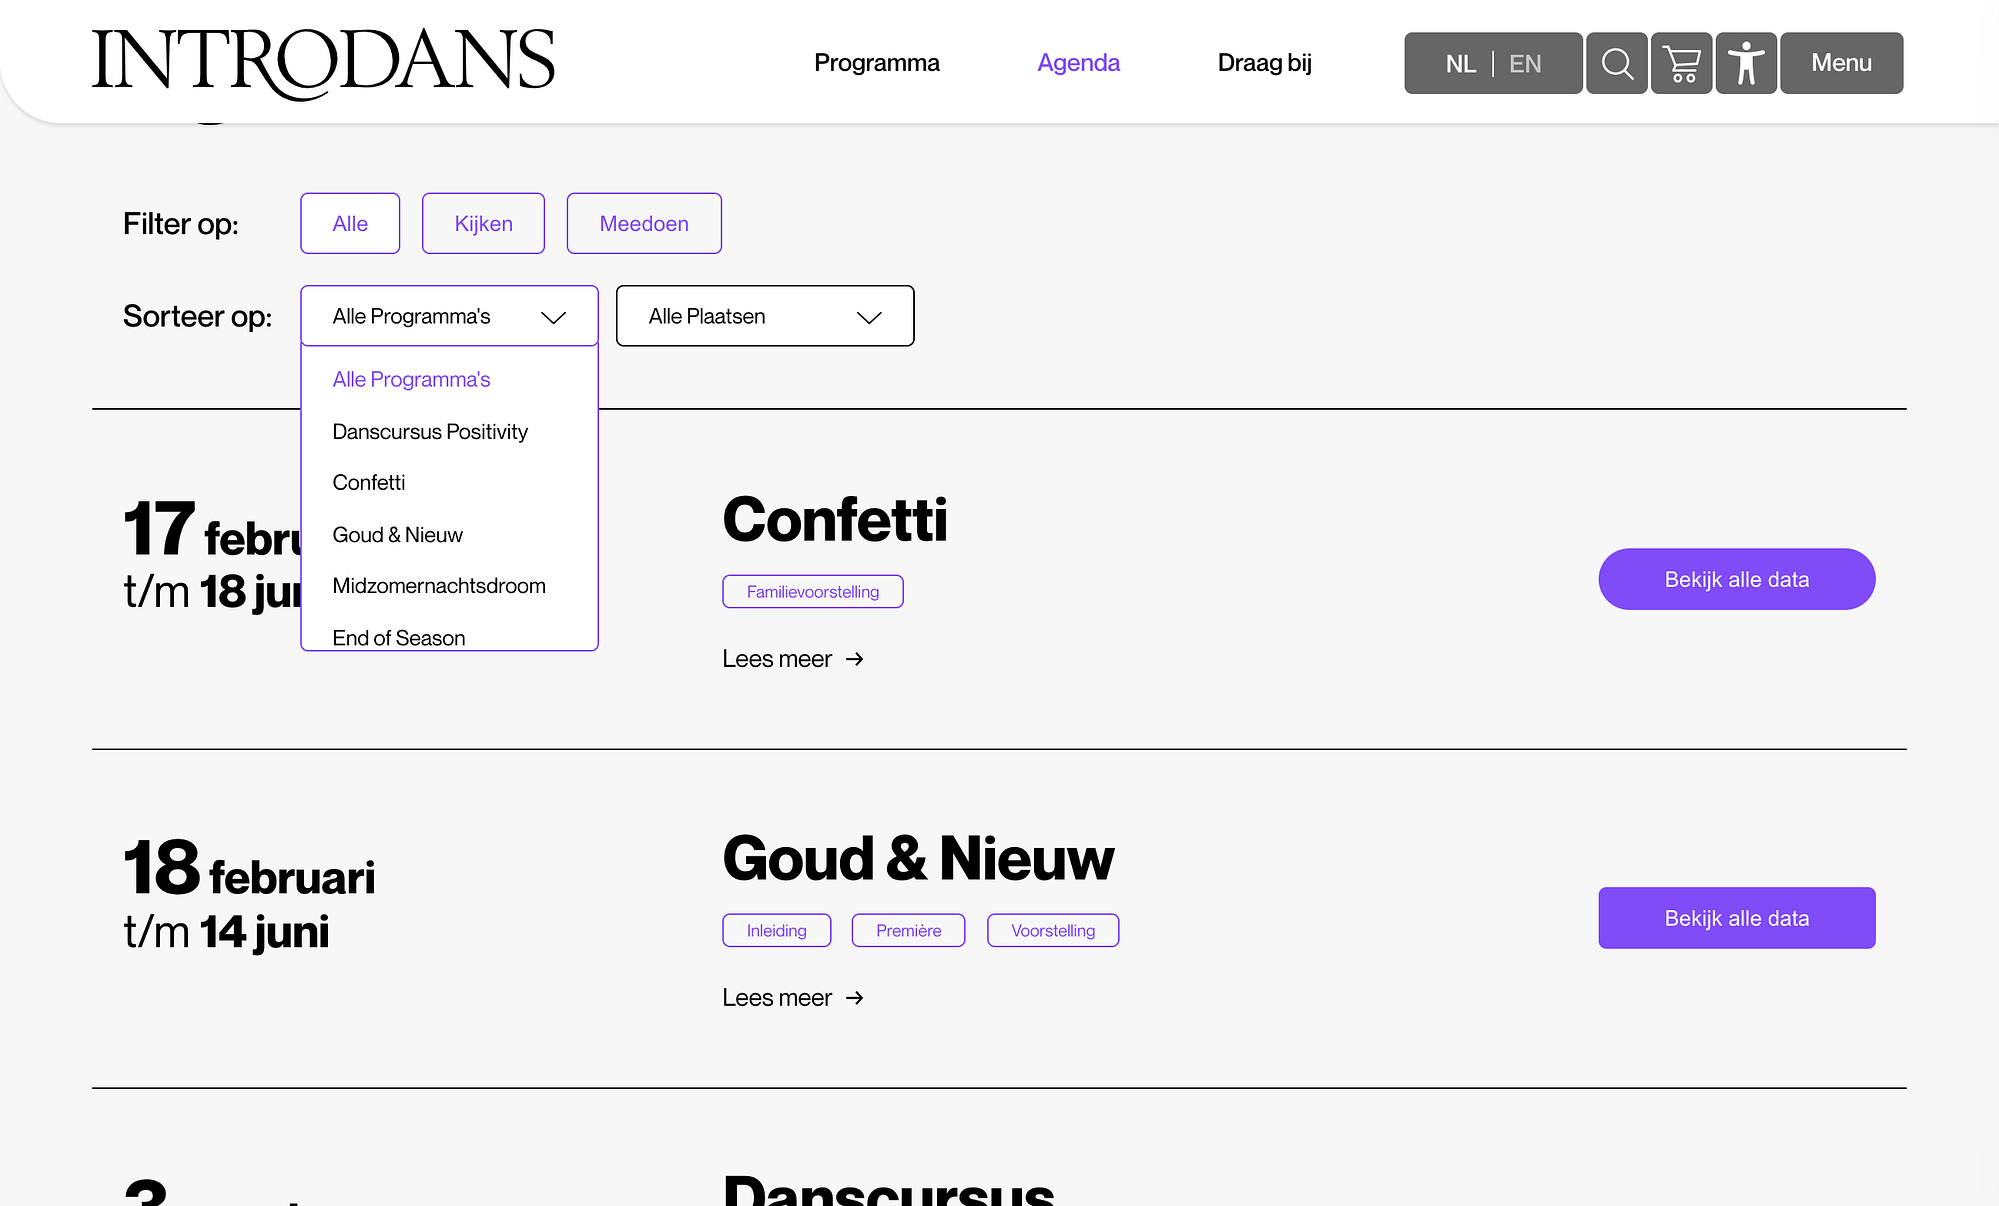Click arrow next to Goud & Nieuw Lees meer

[x=854, y=998]
